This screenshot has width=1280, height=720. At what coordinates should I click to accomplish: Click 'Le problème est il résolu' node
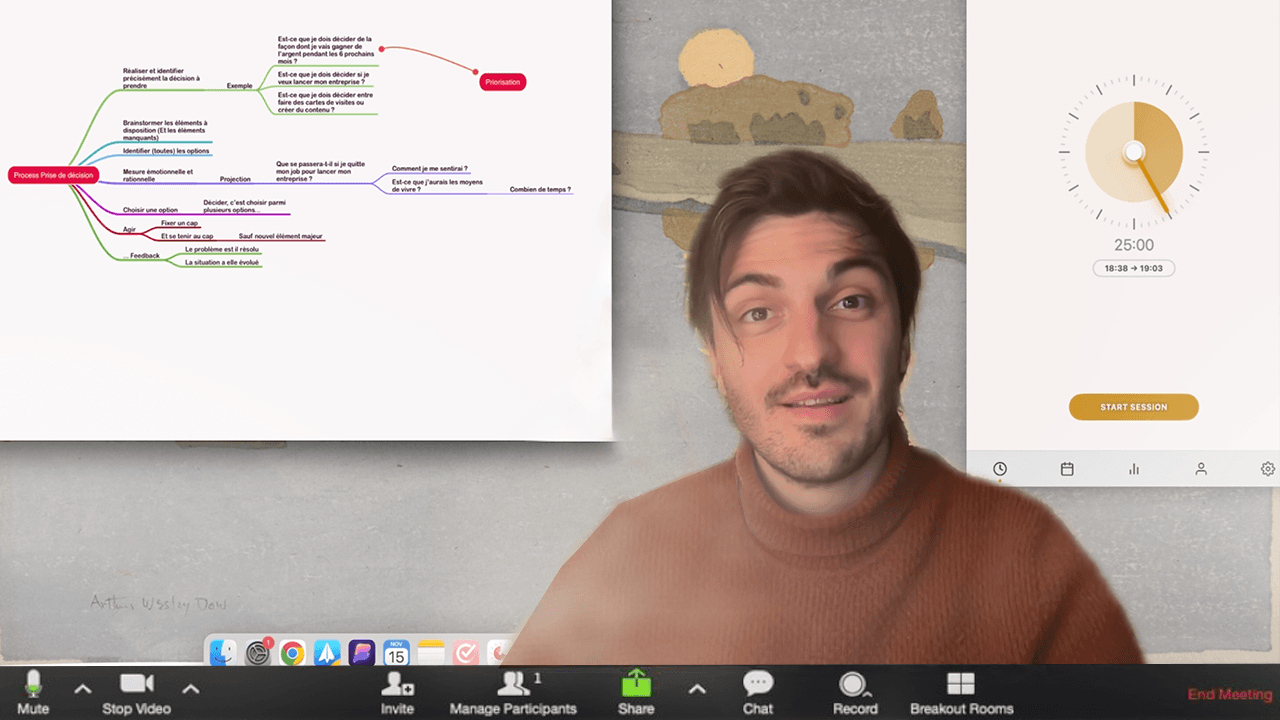222,249
